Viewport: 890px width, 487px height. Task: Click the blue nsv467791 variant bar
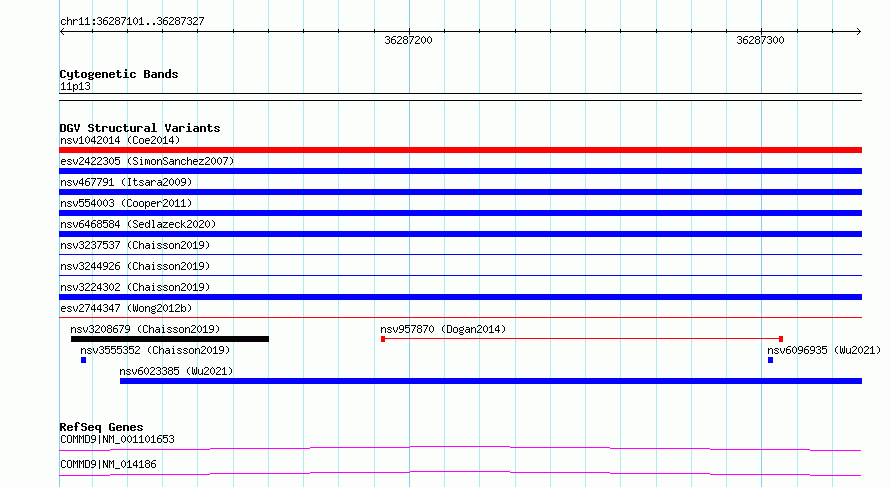460,192
